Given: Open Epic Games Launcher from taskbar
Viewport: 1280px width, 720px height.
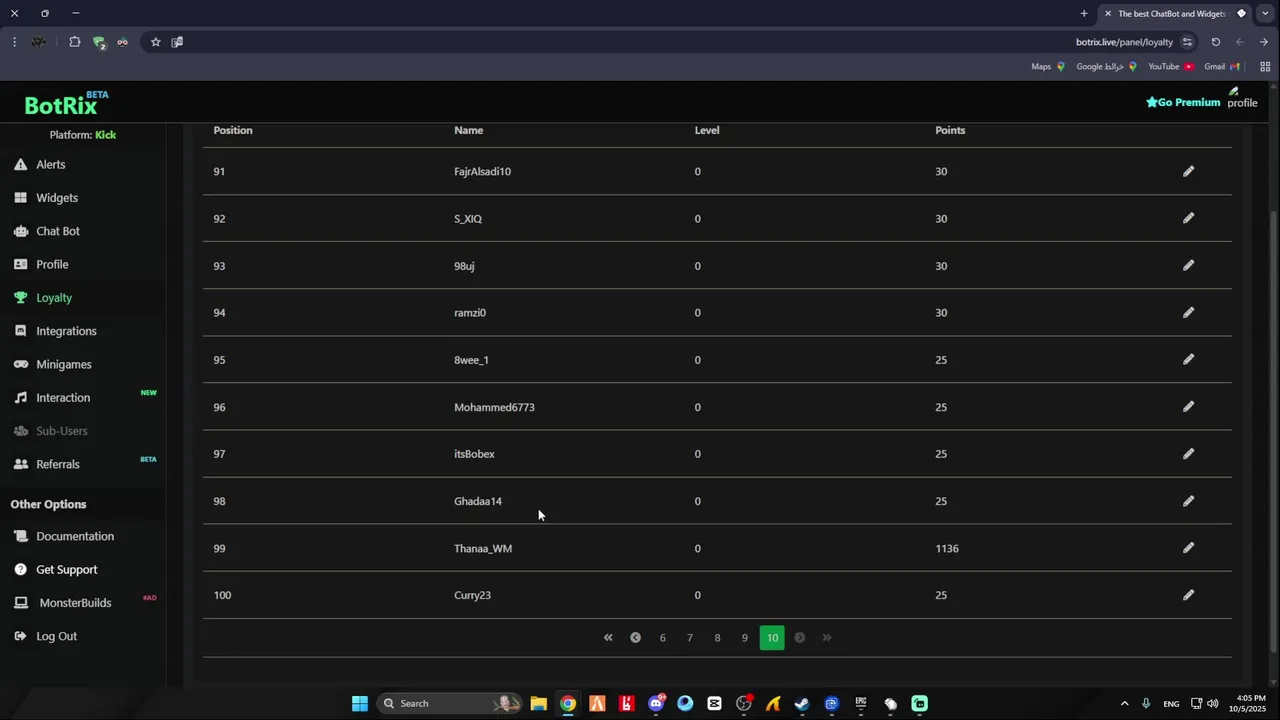Looking at the screenshot, I should [x=861, y=703].
